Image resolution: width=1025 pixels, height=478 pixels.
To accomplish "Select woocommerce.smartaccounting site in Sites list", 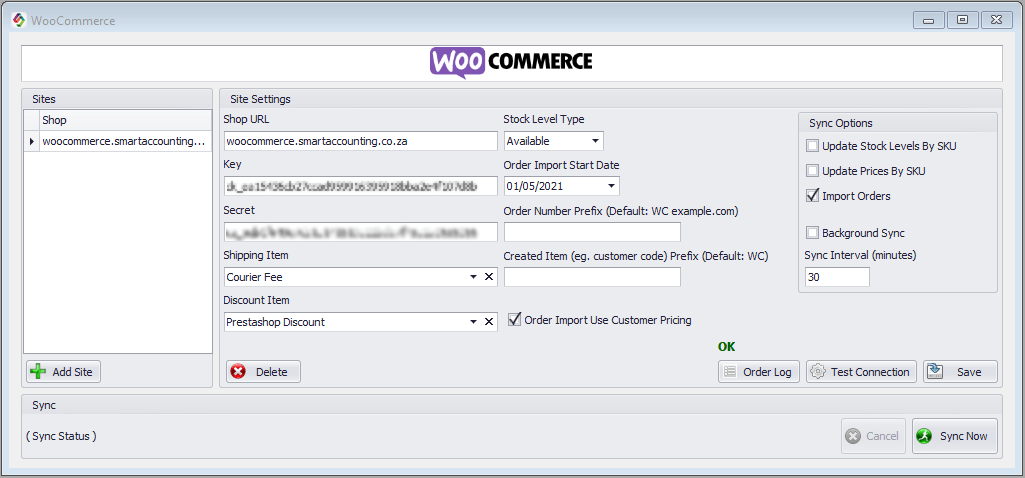I will [126, 141].
